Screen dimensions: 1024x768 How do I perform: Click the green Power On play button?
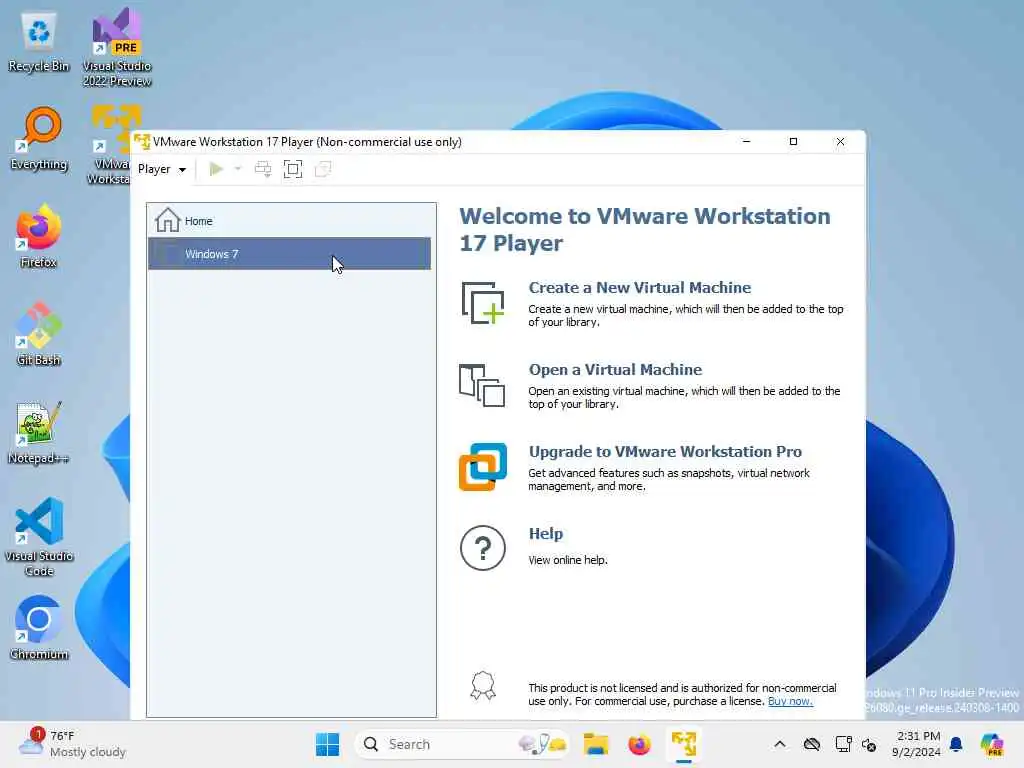[x=216, y=169]
